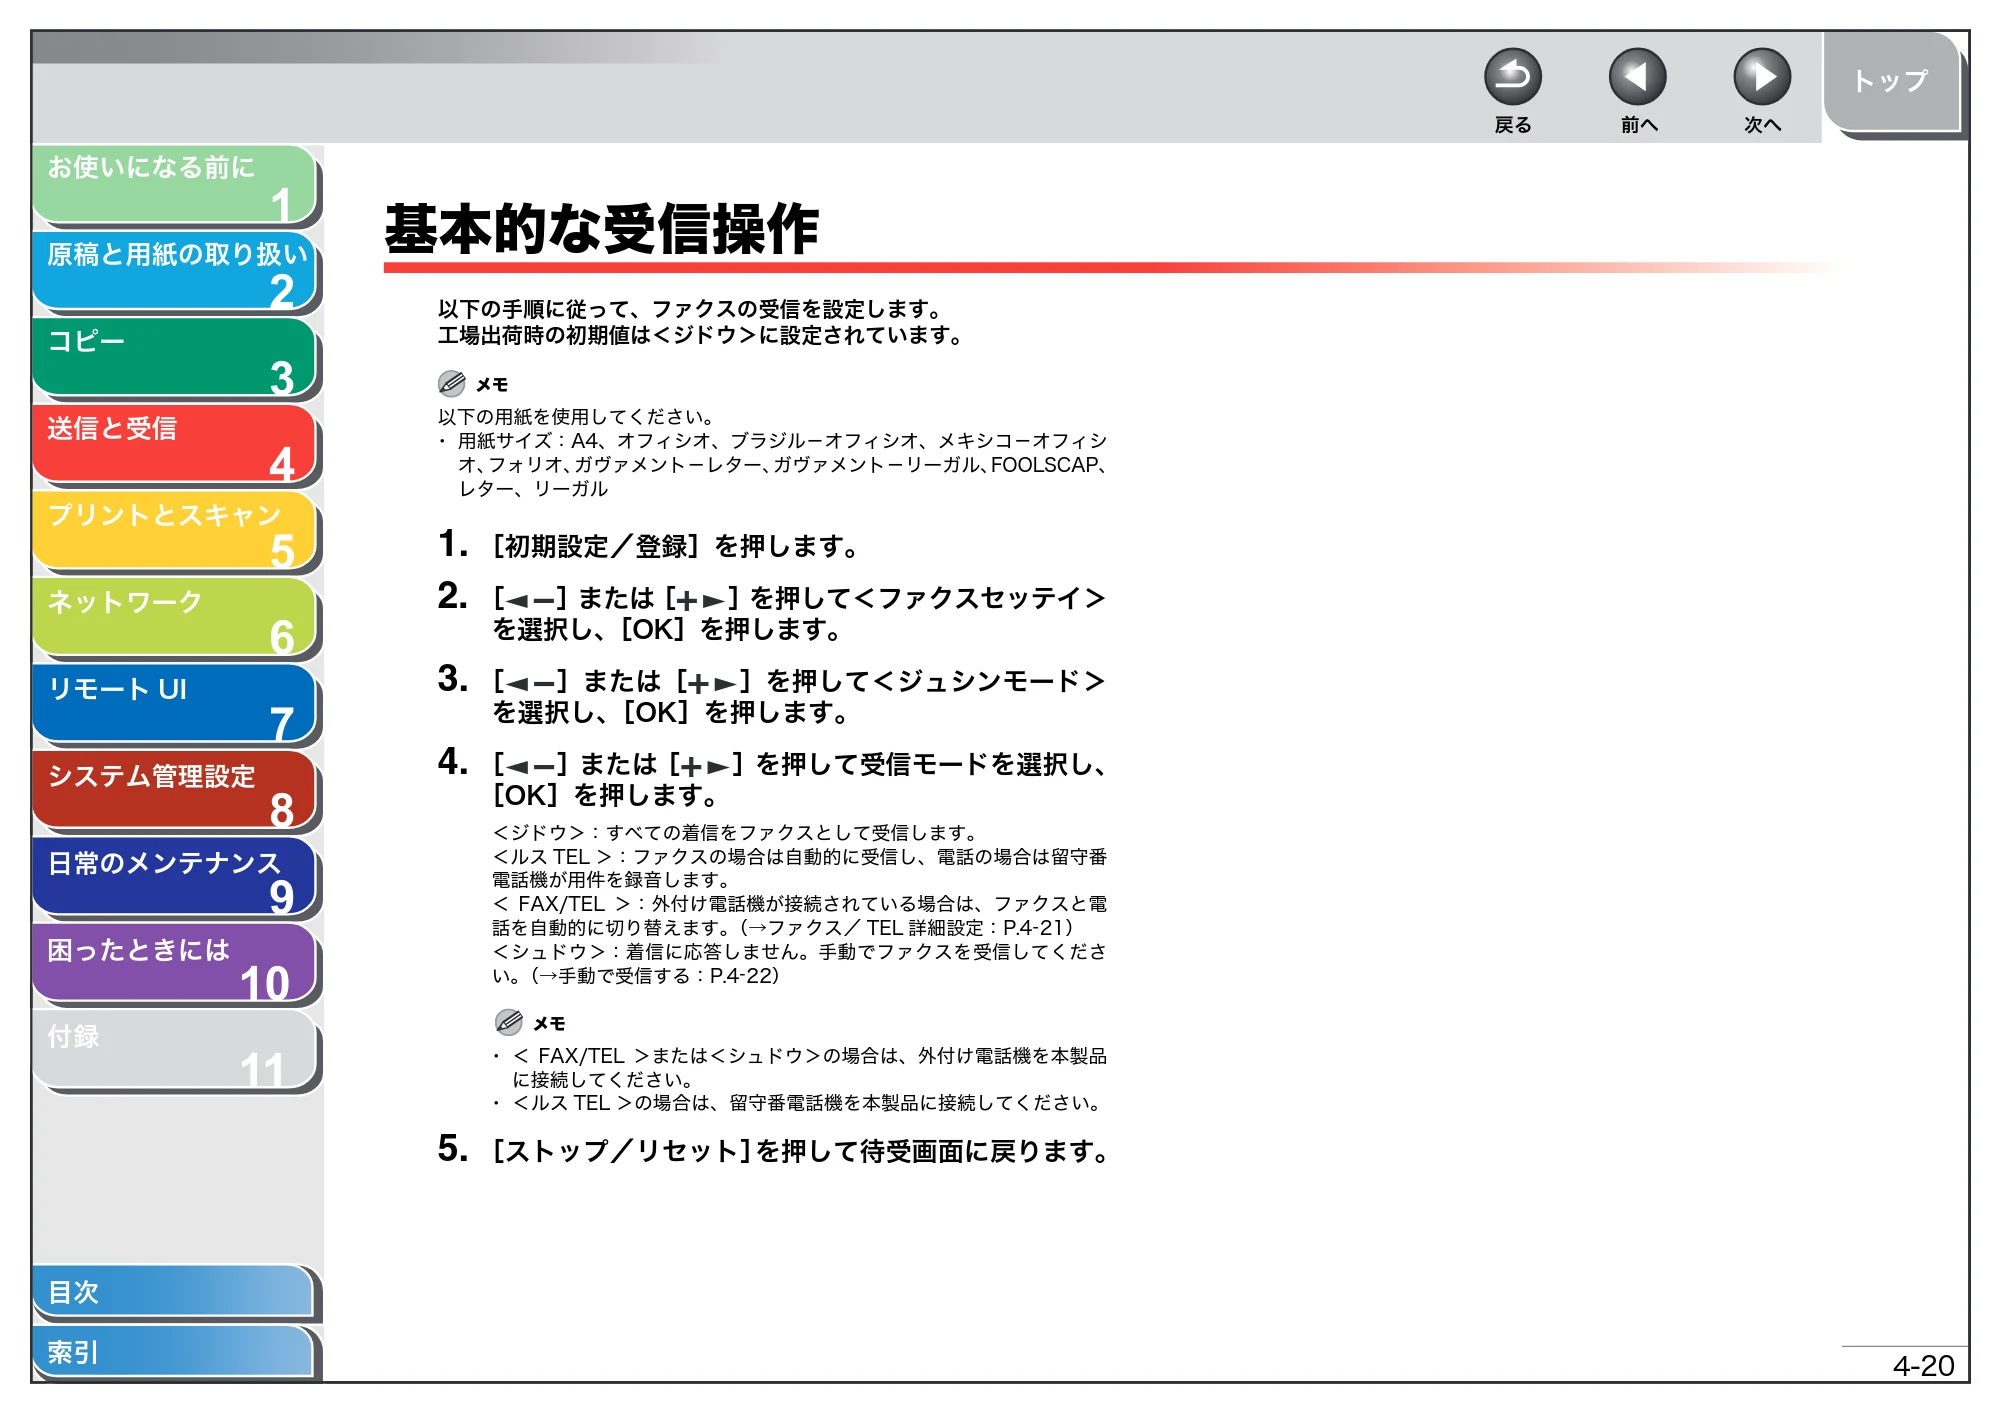Select the ネットワーク chapter 6 tab
2000x1414 pixels.
(175, 618)
